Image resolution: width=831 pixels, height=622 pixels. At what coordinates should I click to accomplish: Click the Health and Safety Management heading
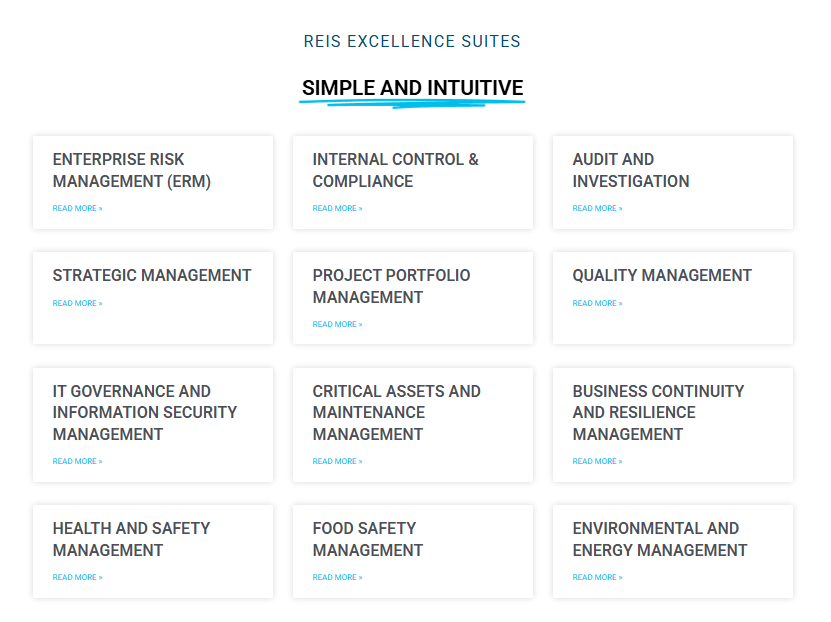click(131, 539)
